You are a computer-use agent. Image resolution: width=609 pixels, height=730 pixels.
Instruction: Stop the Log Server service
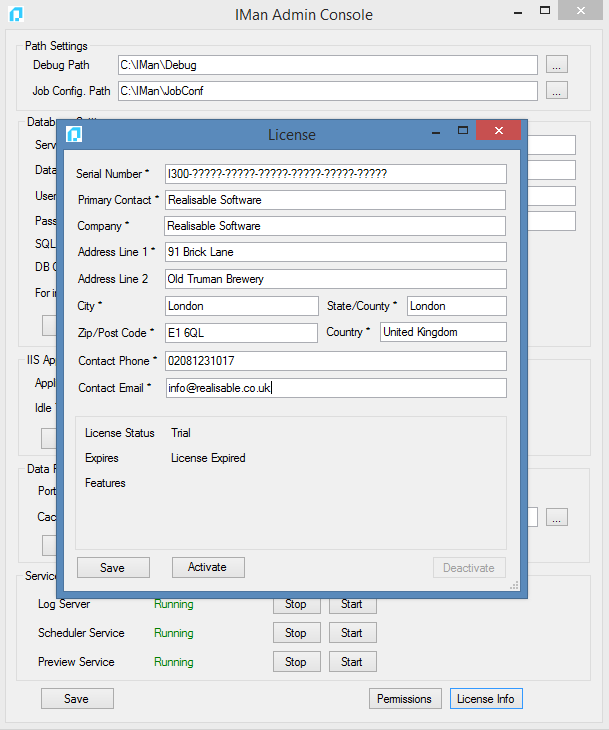pos(296,604)
